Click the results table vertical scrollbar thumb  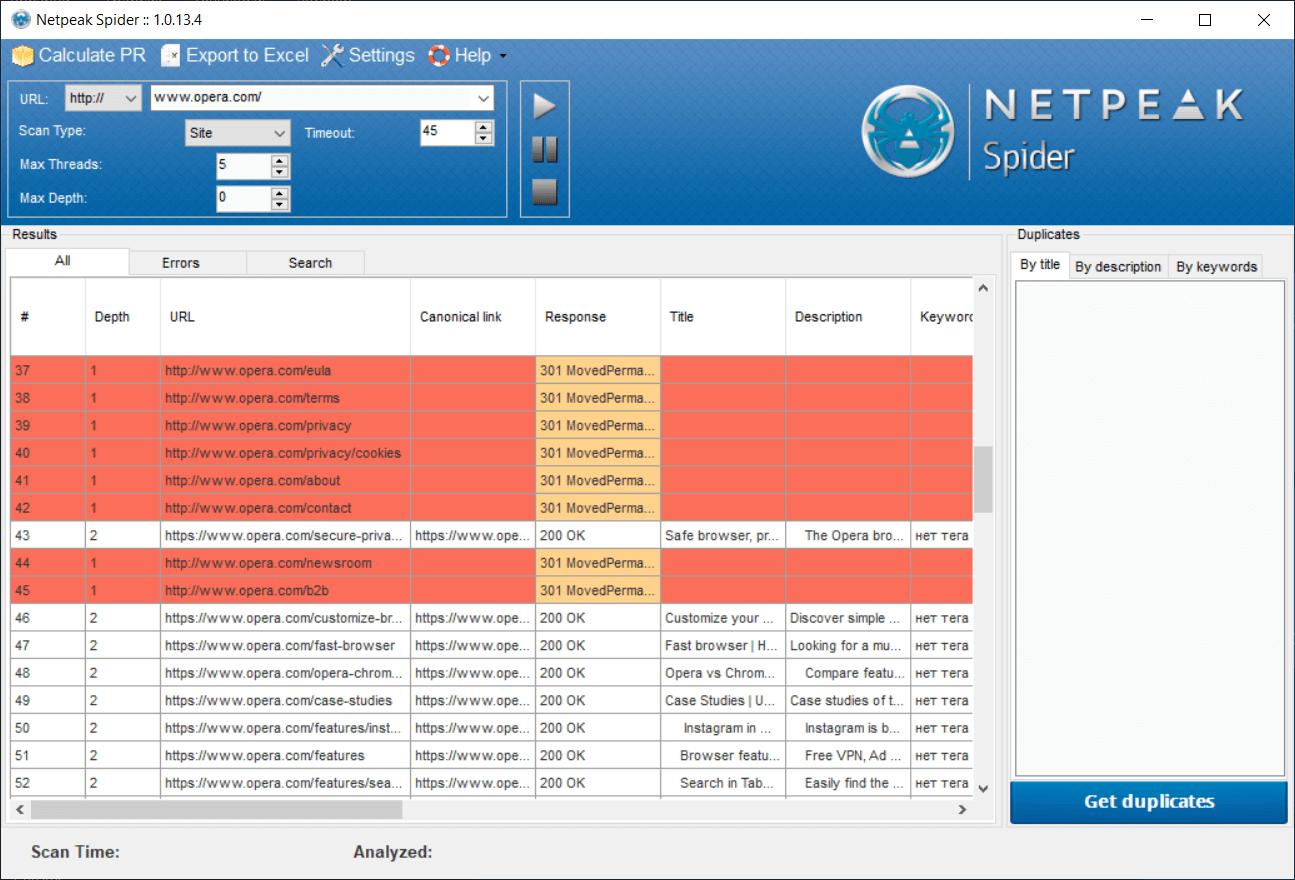click(983, 479)
